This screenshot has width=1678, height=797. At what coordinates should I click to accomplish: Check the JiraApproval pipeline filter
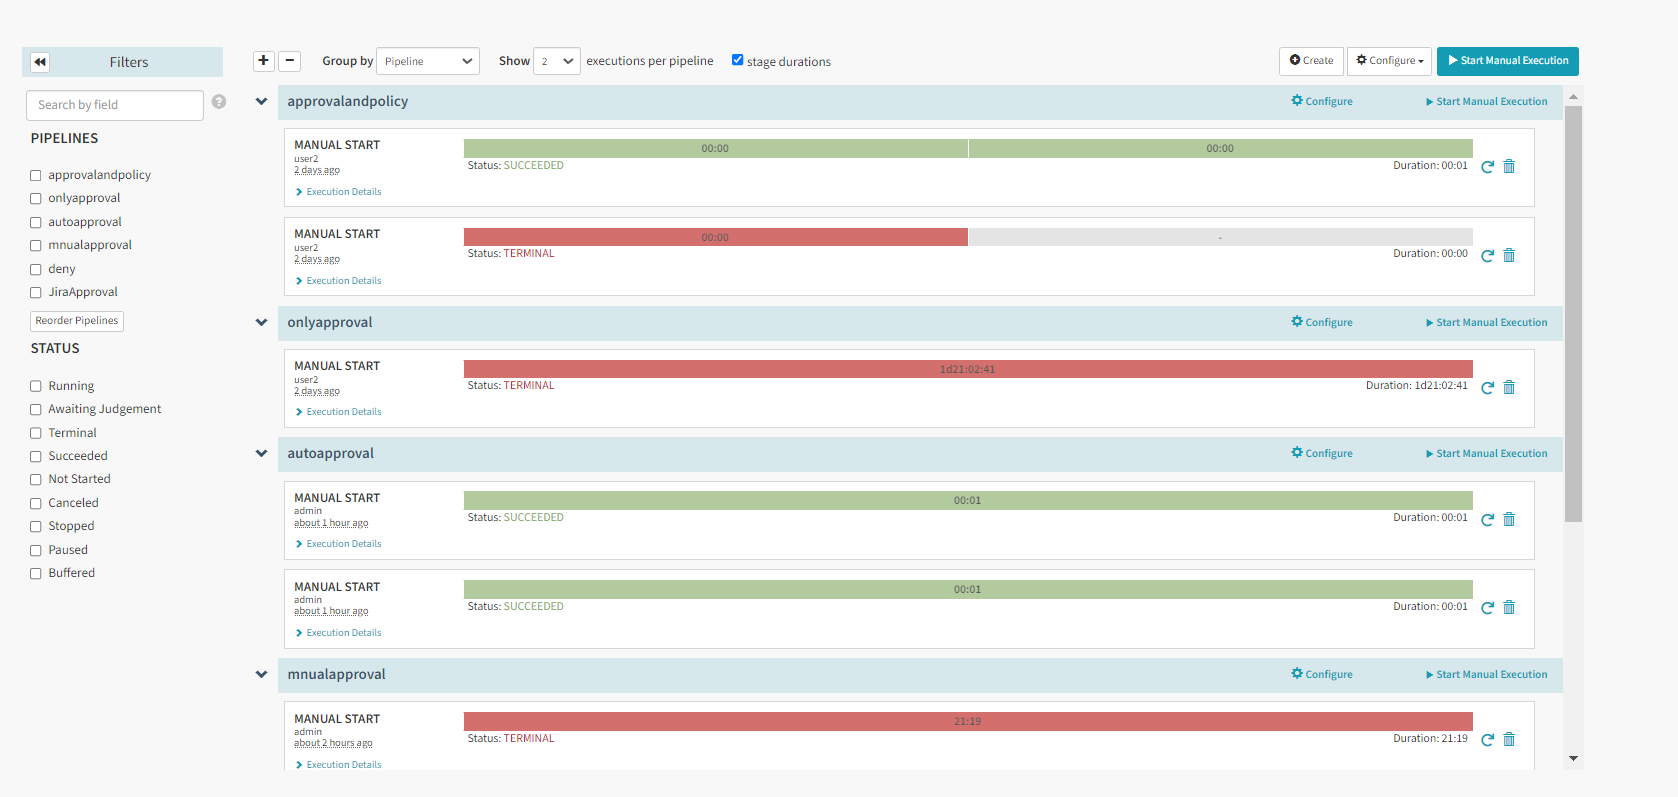36,293
